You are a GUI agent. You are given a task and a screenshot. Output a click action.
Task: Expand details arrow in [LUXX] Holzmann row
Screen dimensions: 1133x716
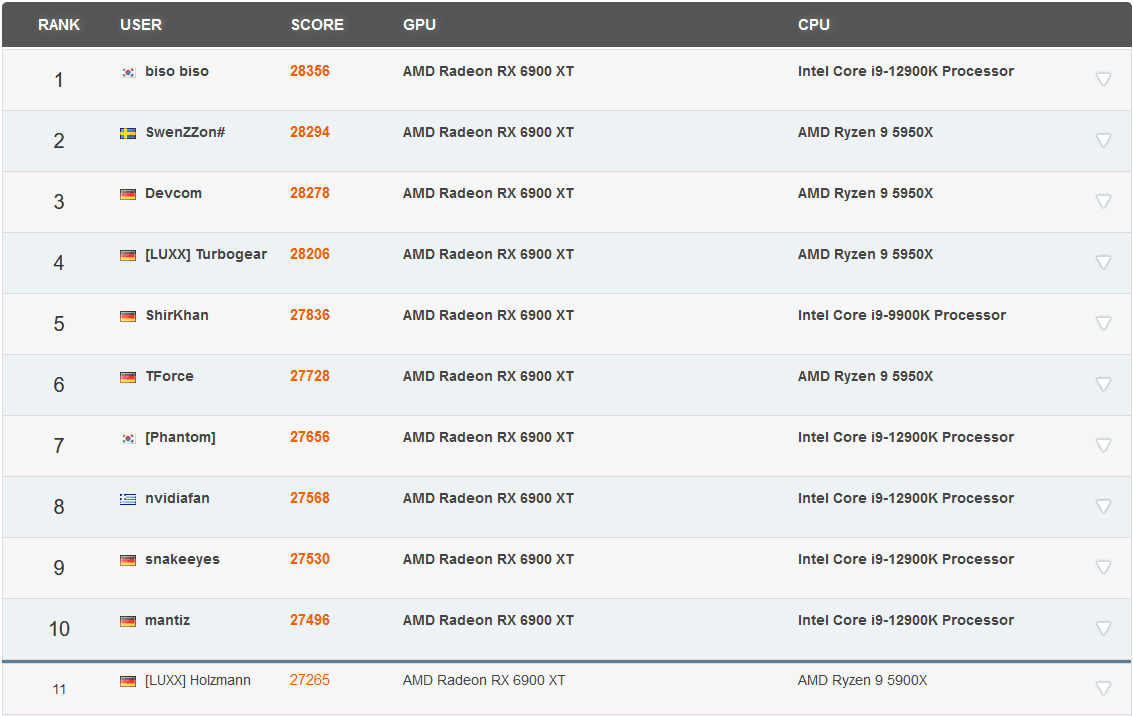[x=1103, y=689]
